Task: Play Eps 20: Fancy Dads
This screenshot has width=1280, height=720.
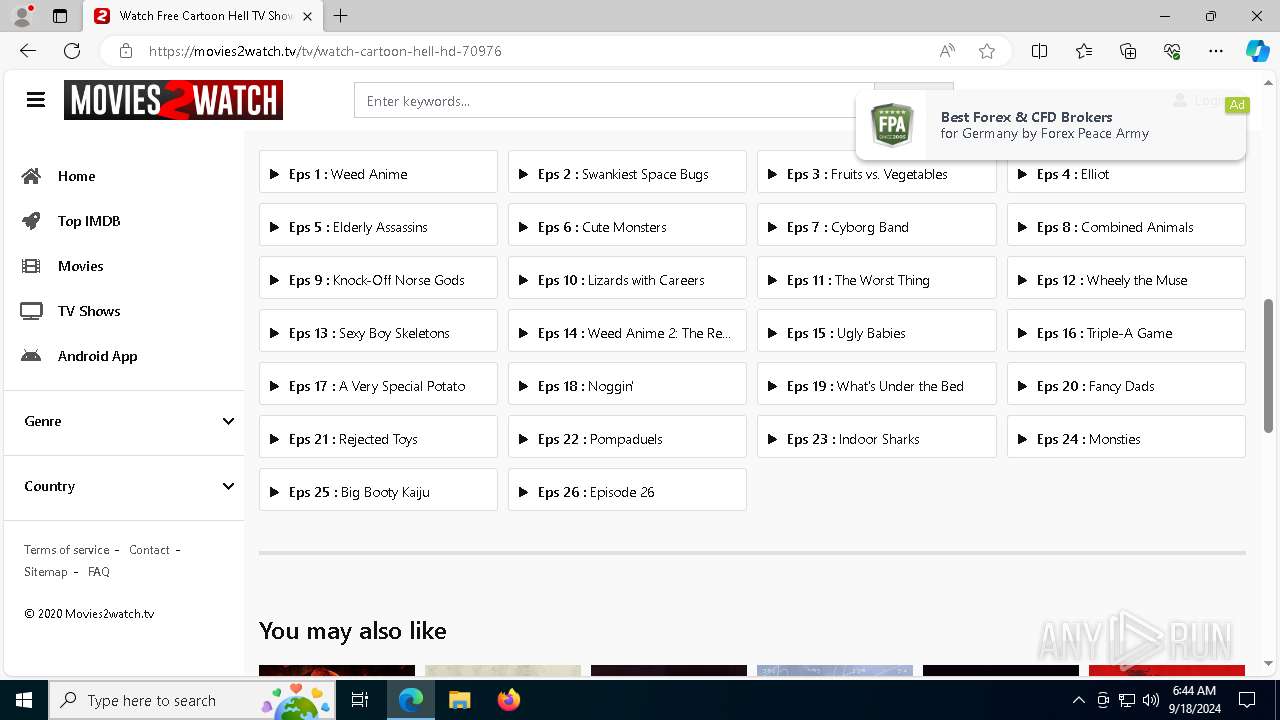Action: (1126, 386)
